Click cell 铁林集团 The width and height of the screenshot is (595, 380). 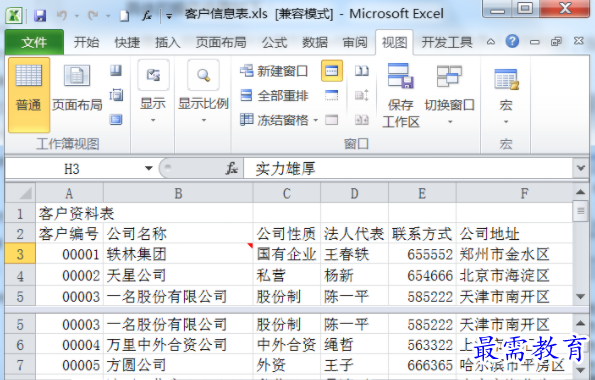pos(178,254)
